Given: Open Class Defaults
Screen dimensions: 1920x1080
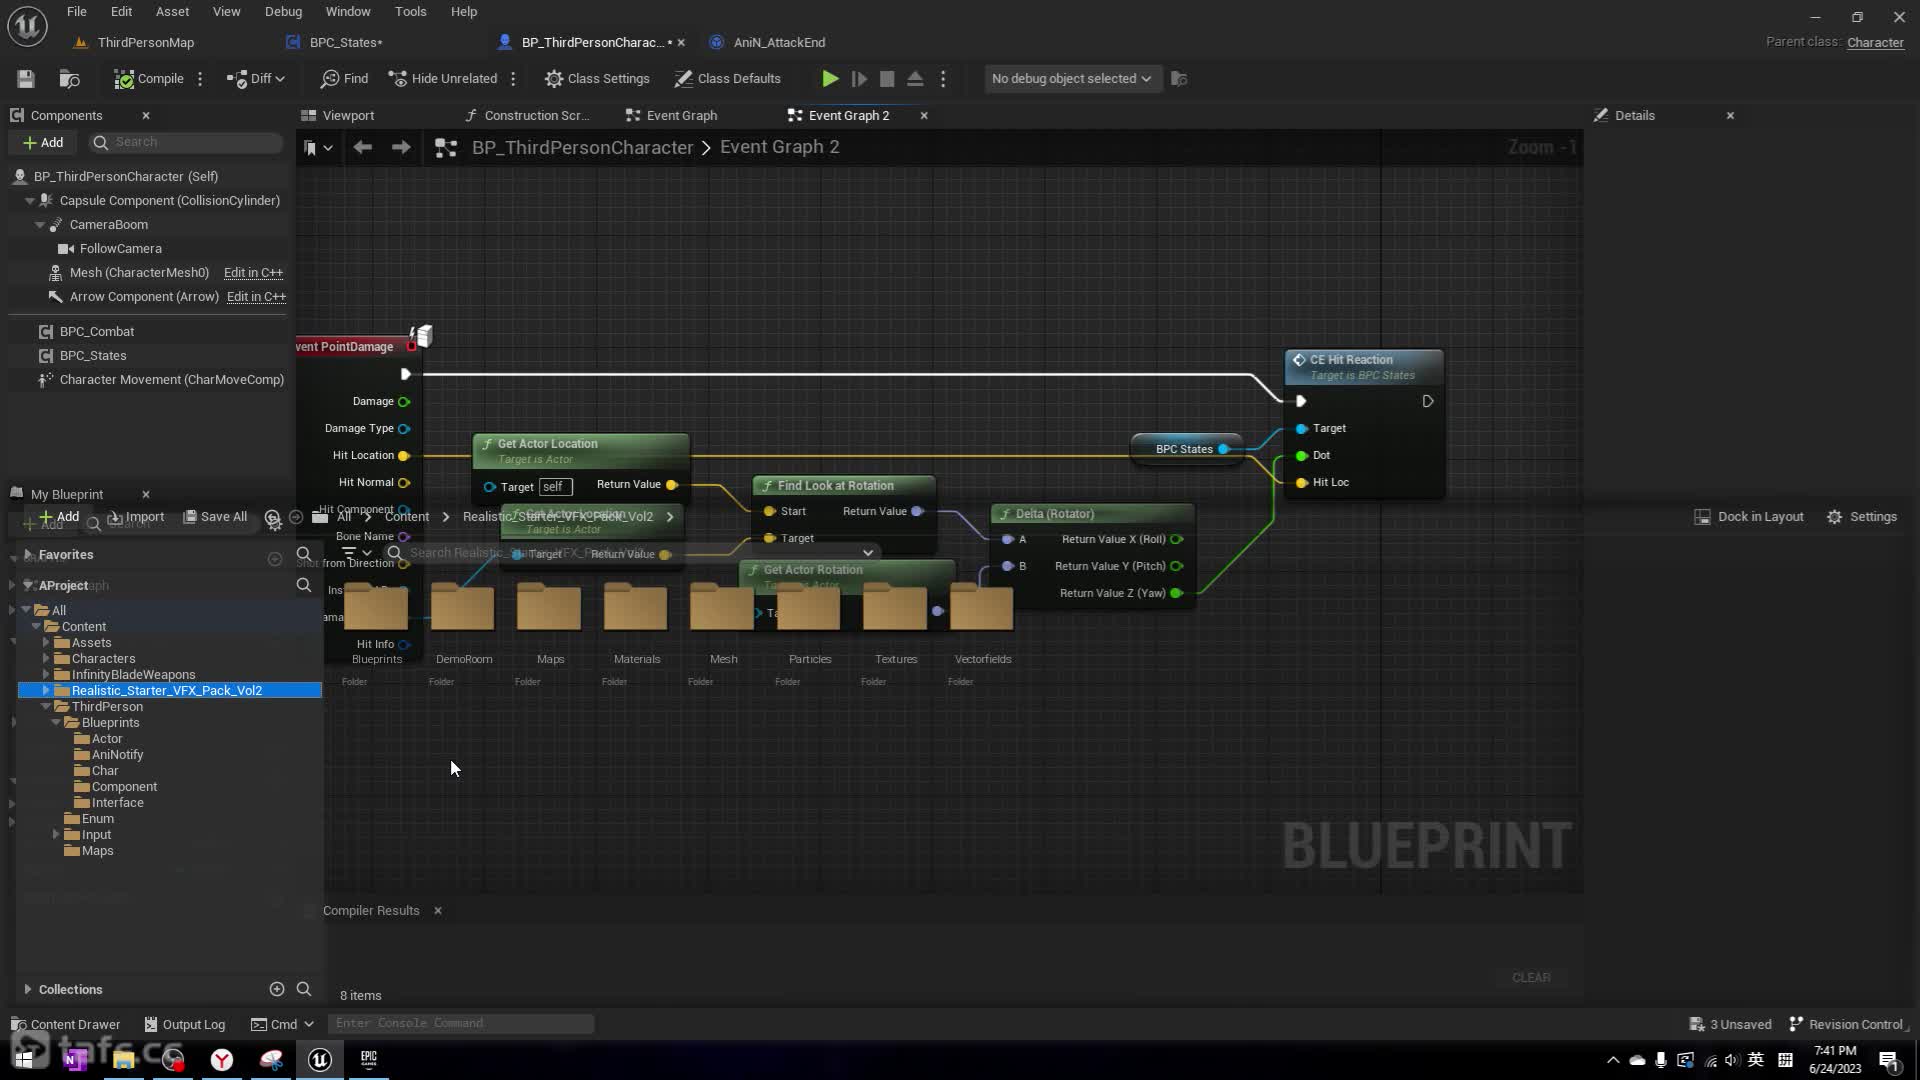Looking at the screenshot, I should coord(727,79).
